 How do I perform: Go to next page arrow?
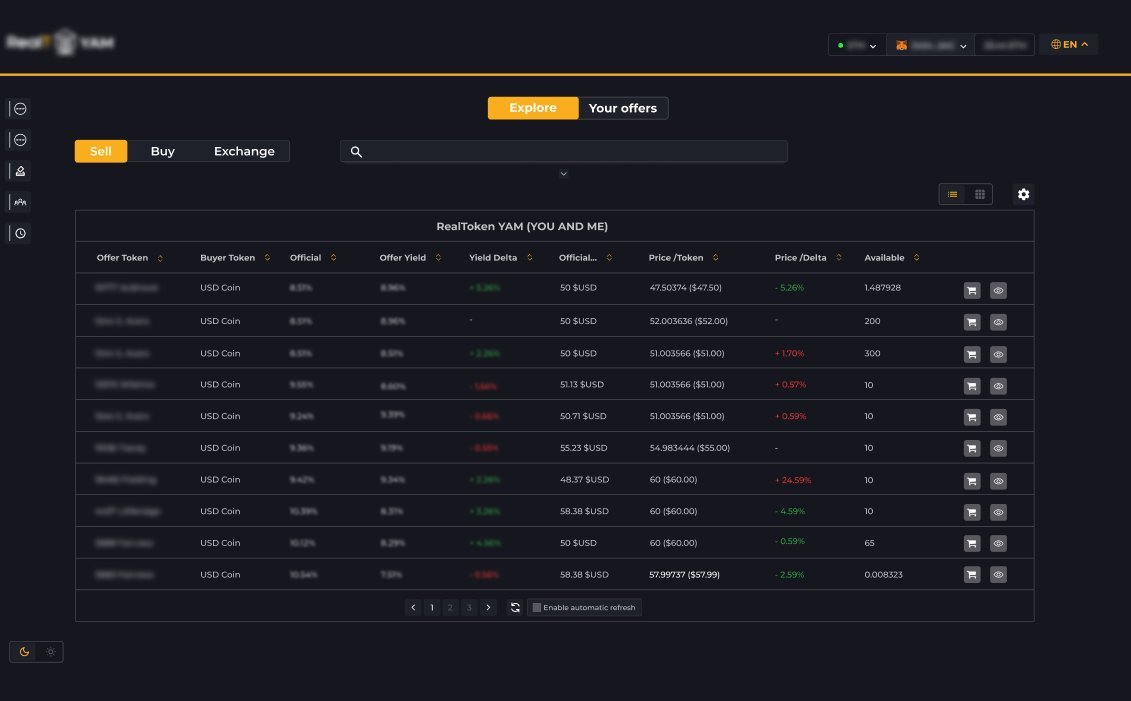click(488, 607)
